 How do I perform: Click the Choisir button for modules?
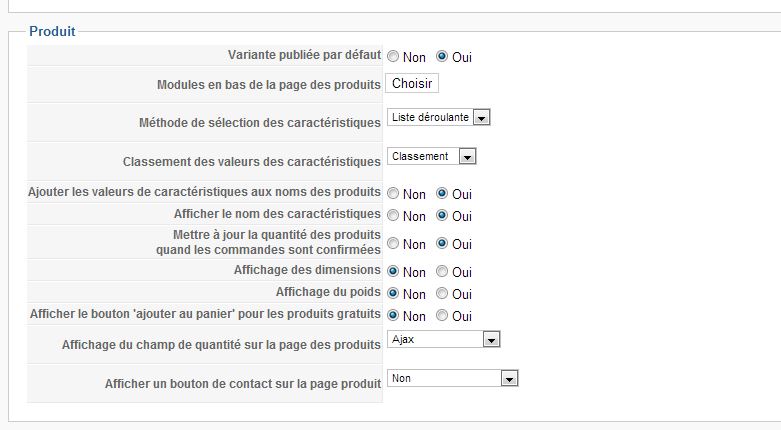412,83
